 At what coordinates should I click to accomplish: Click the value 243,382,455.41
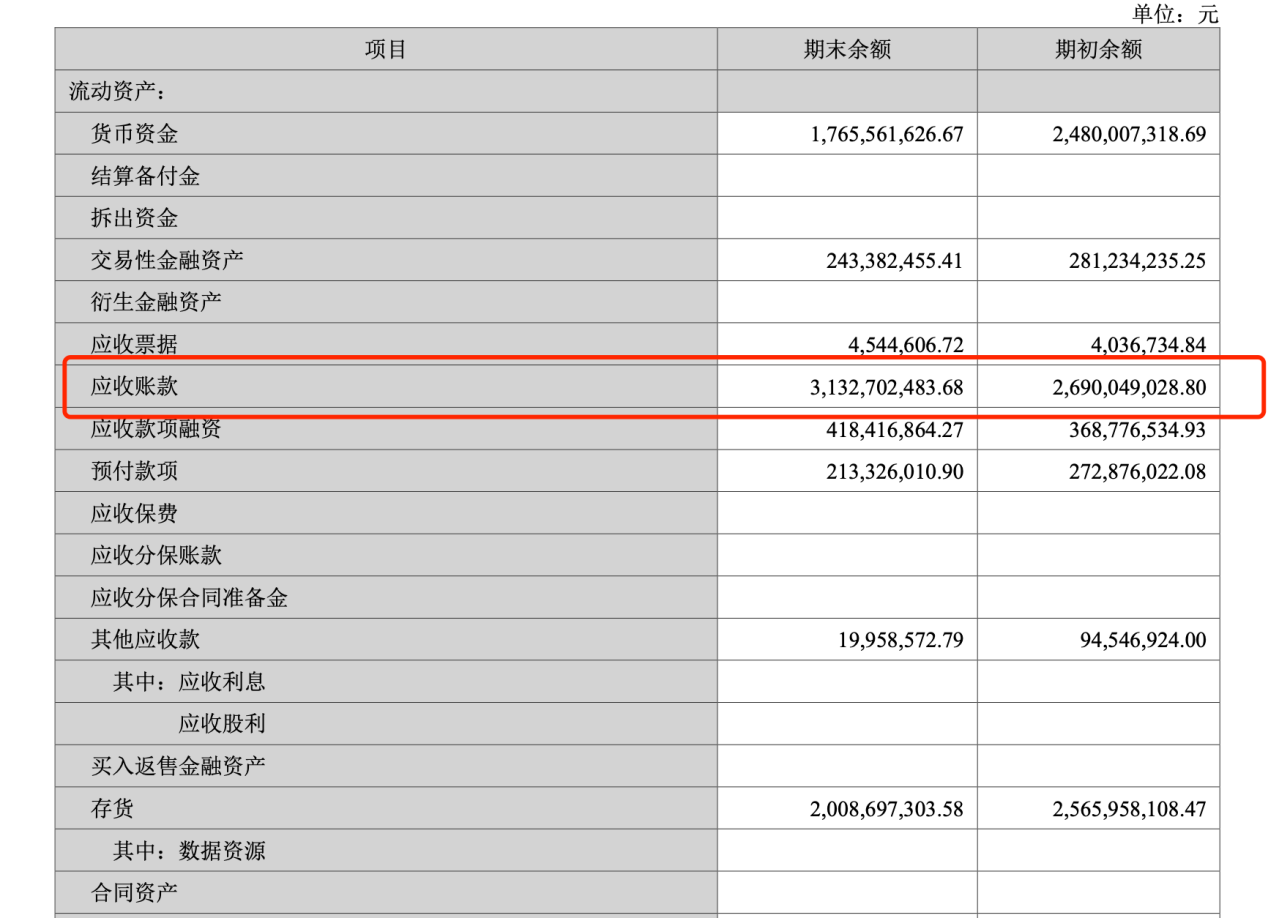(895, 262)
